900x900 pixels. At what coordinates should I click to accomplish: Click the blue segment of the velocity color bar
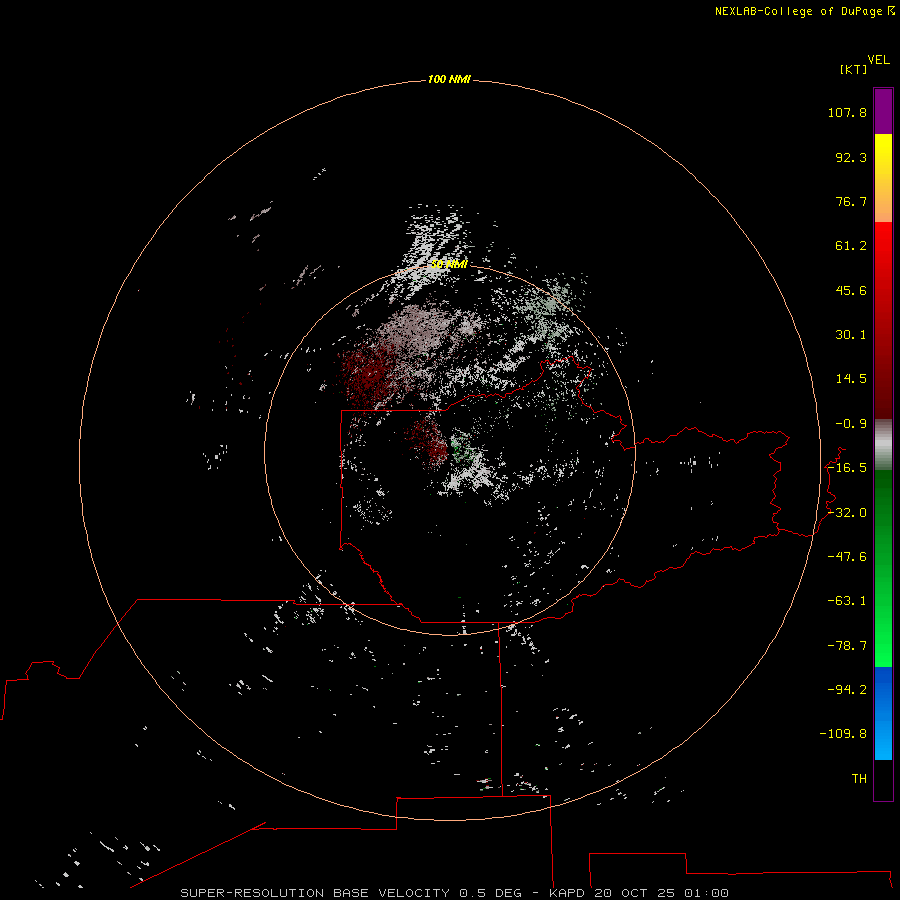pyautogui.click(x=883, y=713)
